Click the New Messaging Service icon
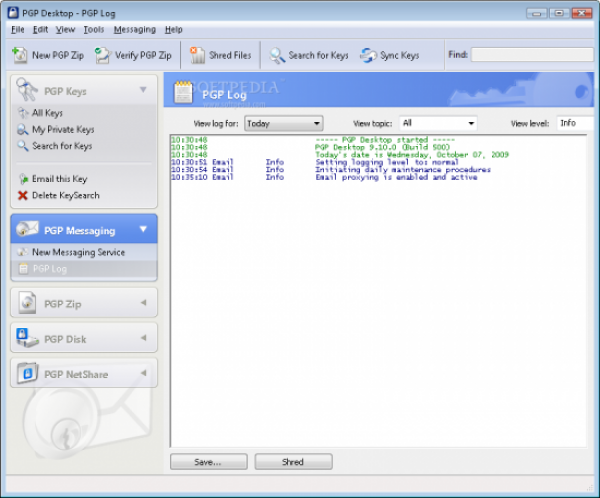Image resolution: width=600 pixels, height=498 pixels. pyautogui.click(x=23, y=252)
